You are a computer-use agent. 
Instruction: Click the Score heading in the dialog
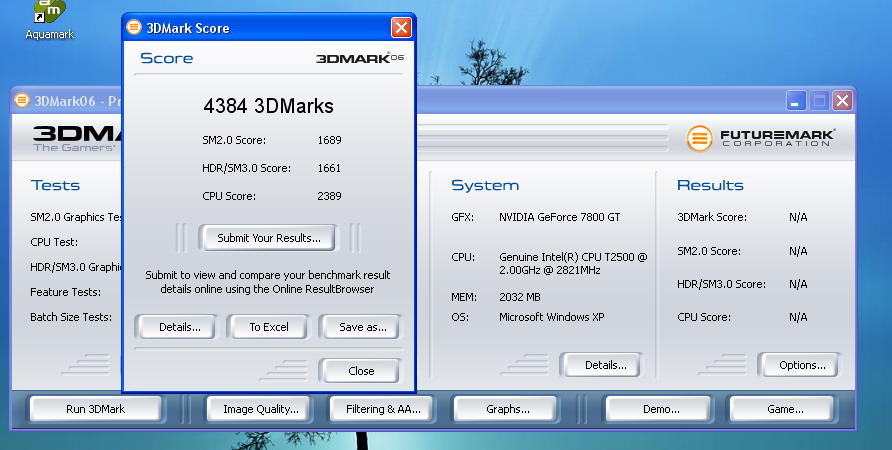(x=166, y=58)
